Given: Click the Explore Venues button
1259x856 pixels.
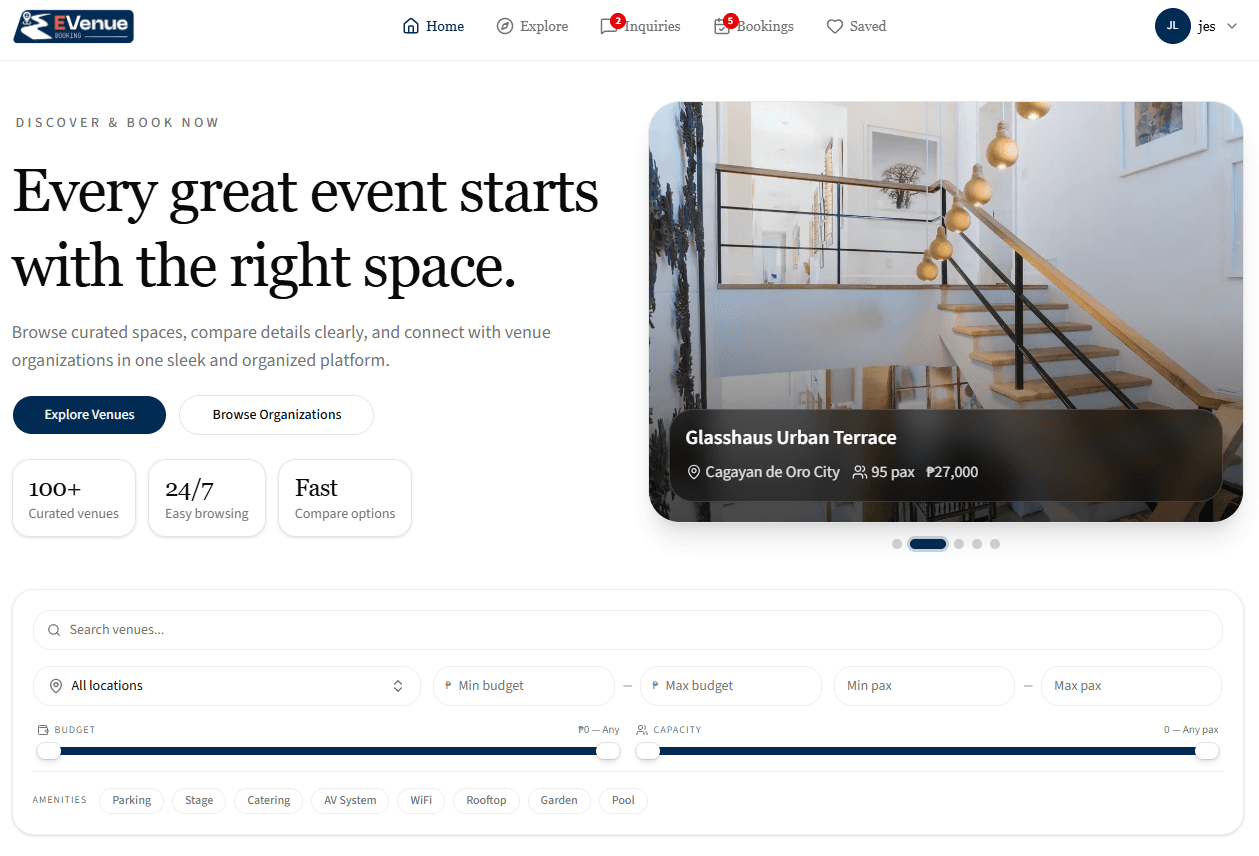Looking at the screenshot, I should (89, 415).
